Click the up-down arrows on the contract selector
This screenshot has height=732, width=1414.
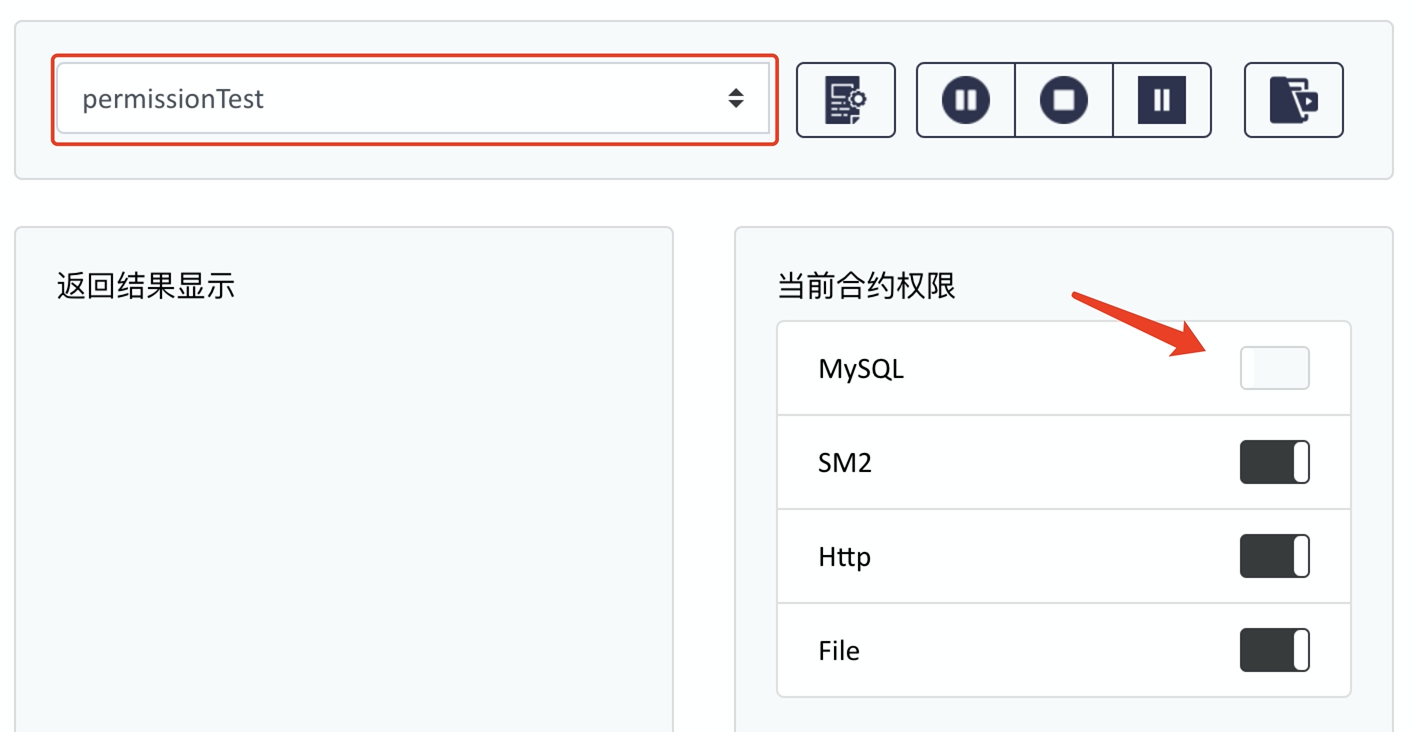click(736, 98)
